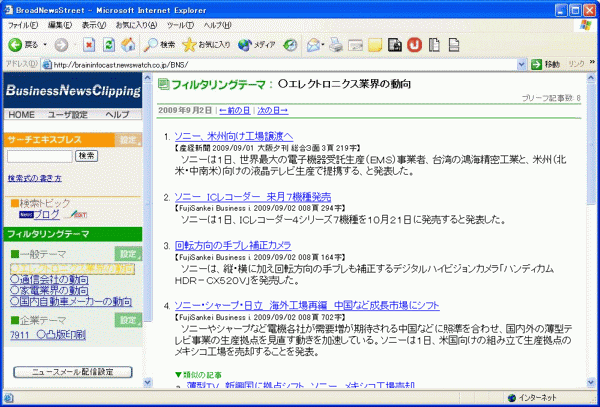Click the 移動 (Go) button

click(546, 65)
